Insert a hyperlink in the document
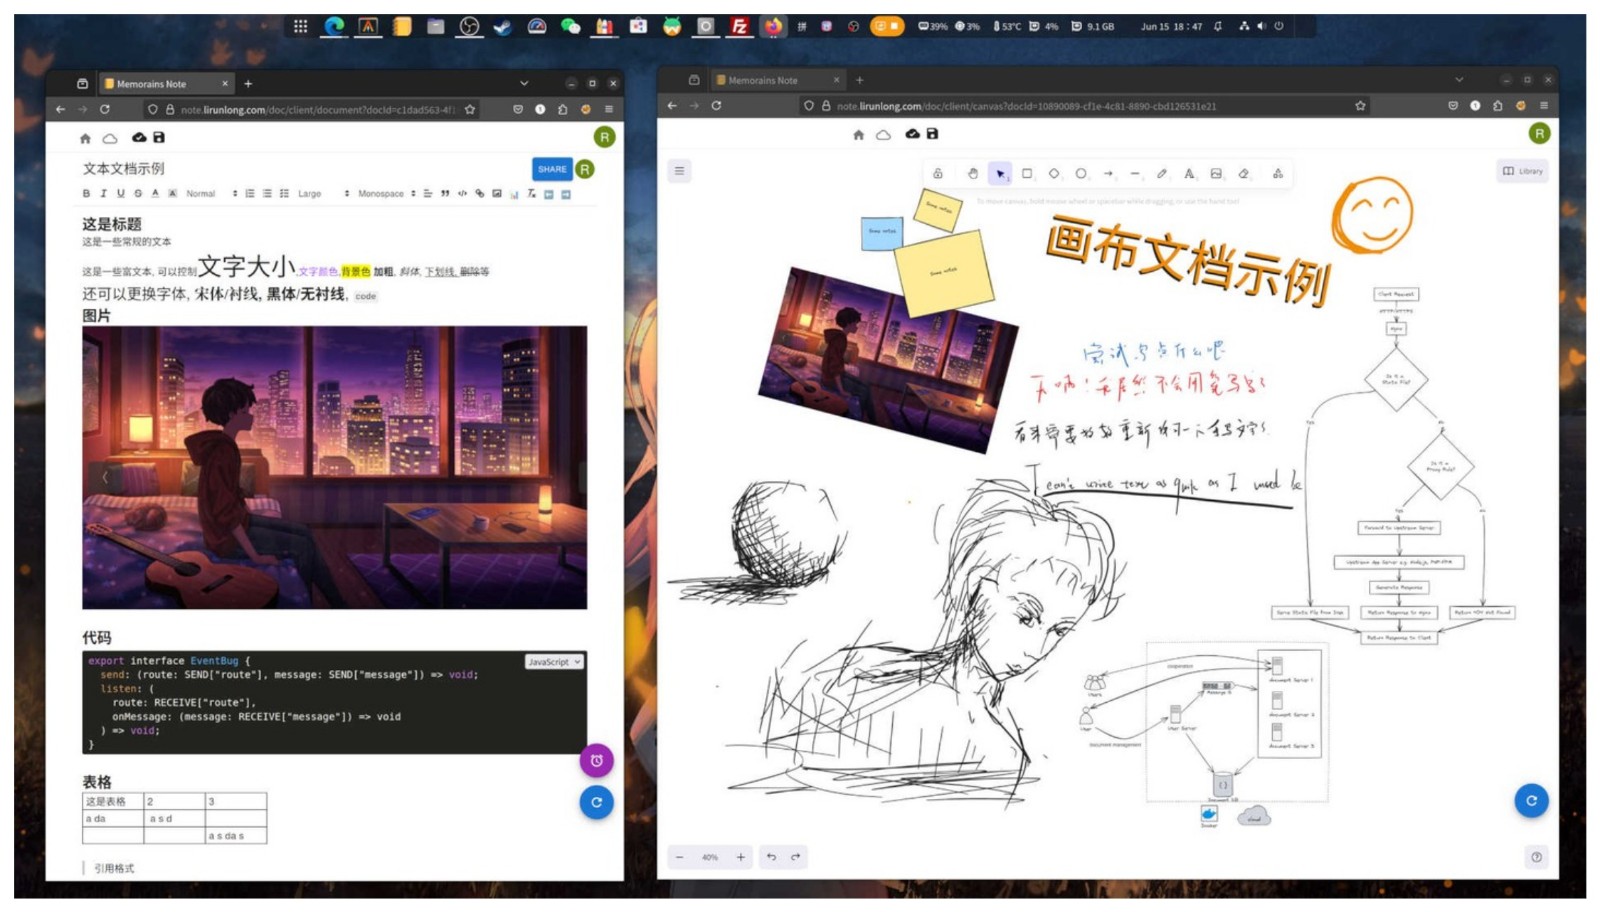1600x912 pixels. tap(479, 194)
